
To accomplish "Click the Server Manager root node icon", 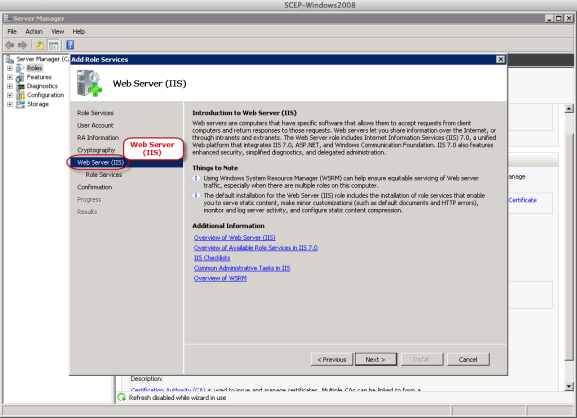I will (x=10, y=59).
